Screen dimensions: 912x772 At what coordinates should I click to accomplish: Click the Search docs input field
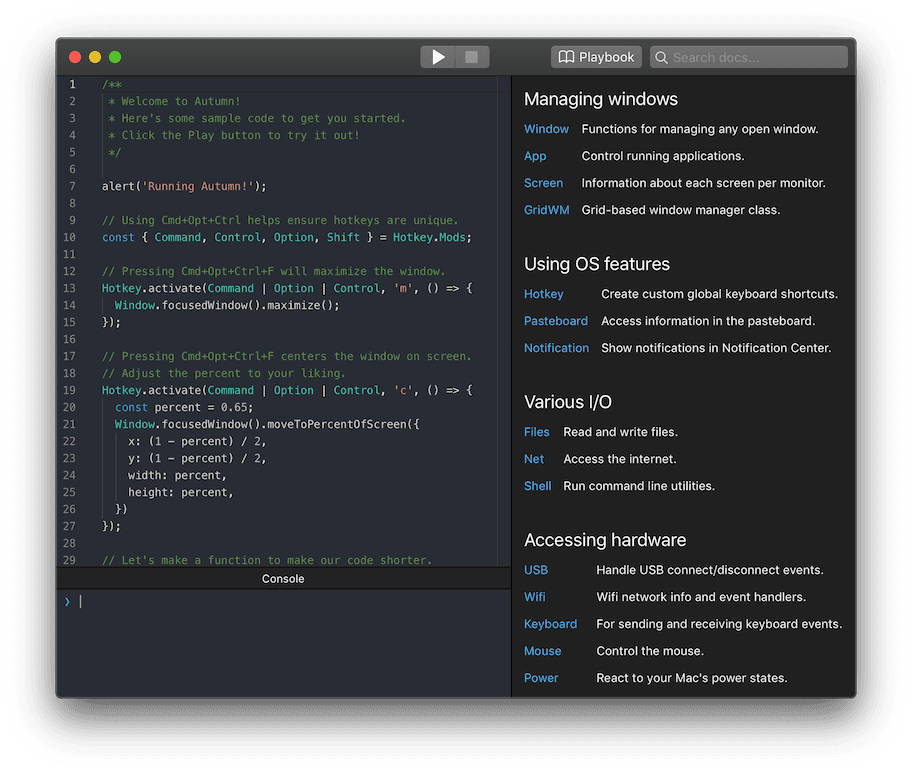tap(757, 57)
